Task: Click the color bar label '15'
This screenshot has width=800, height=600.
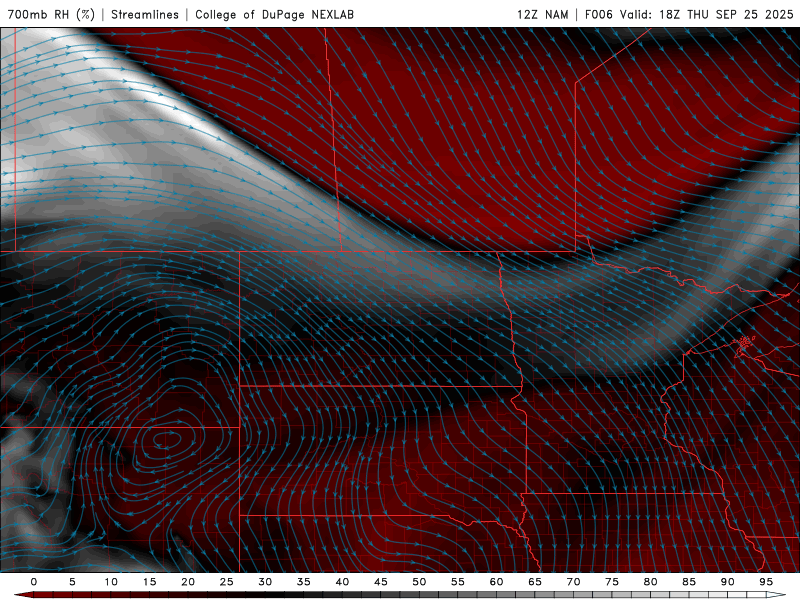Action: (x=149, y=582)
